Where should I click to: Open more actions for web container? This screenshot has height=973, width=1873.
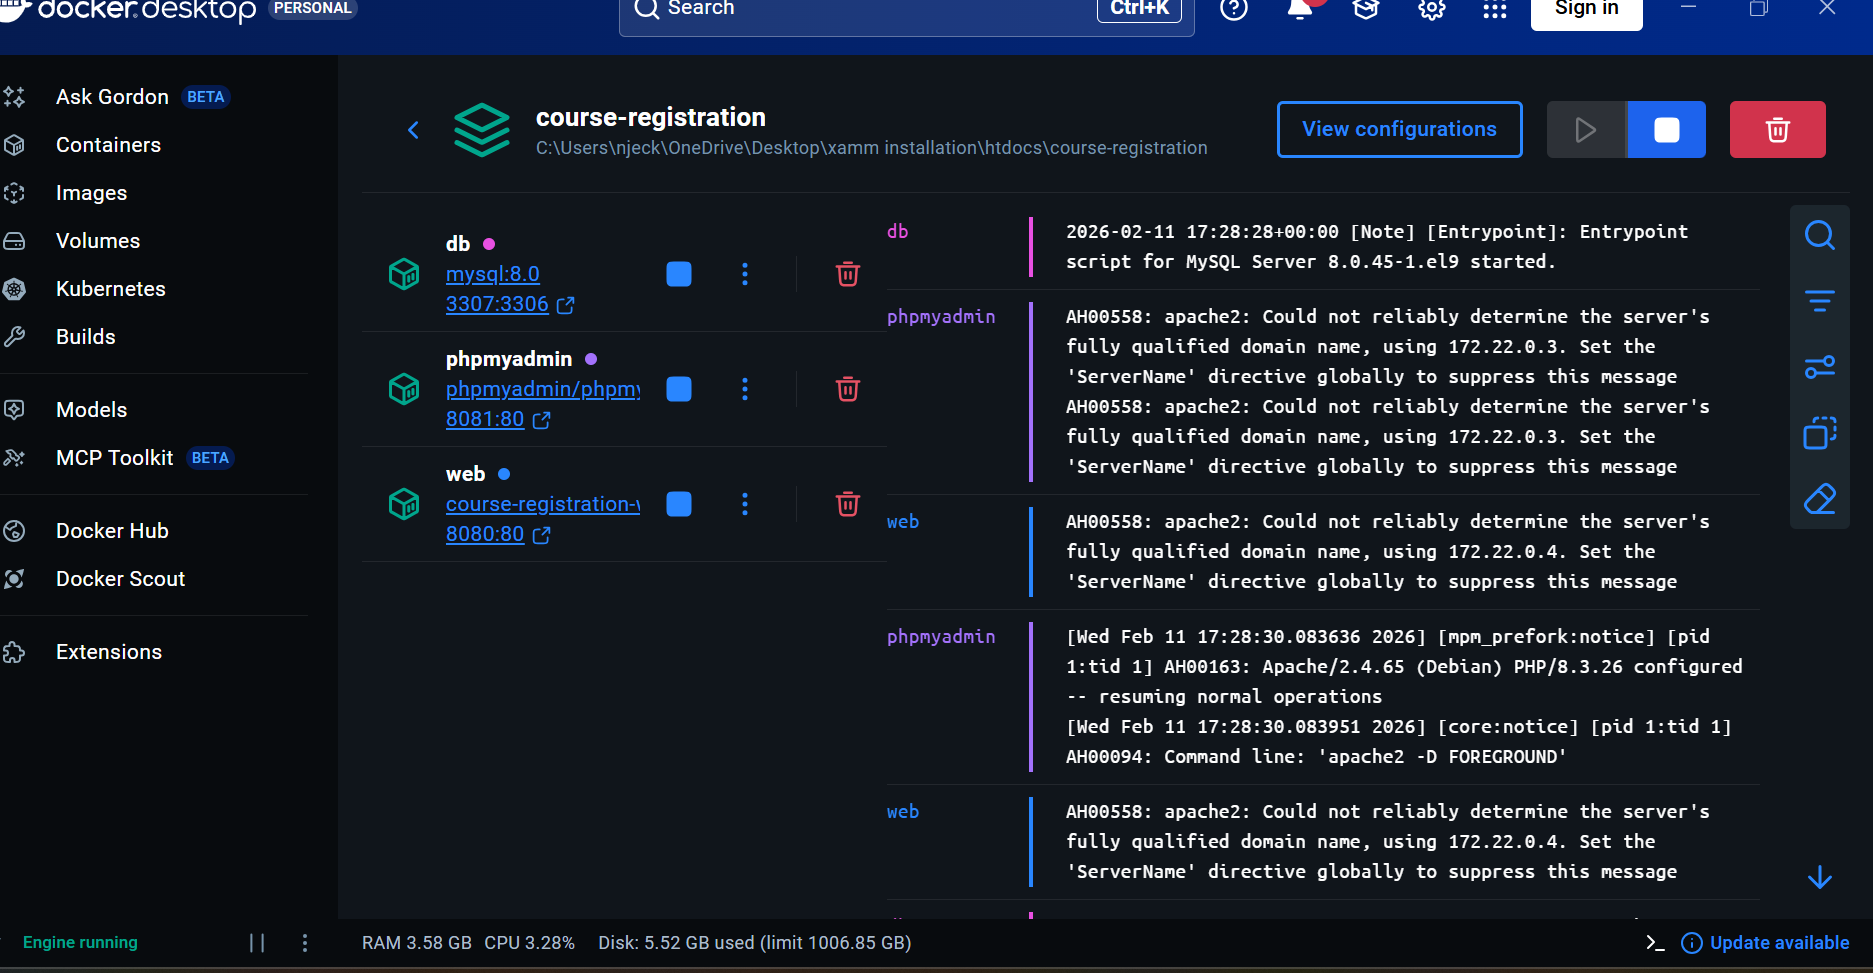[745, 504]
